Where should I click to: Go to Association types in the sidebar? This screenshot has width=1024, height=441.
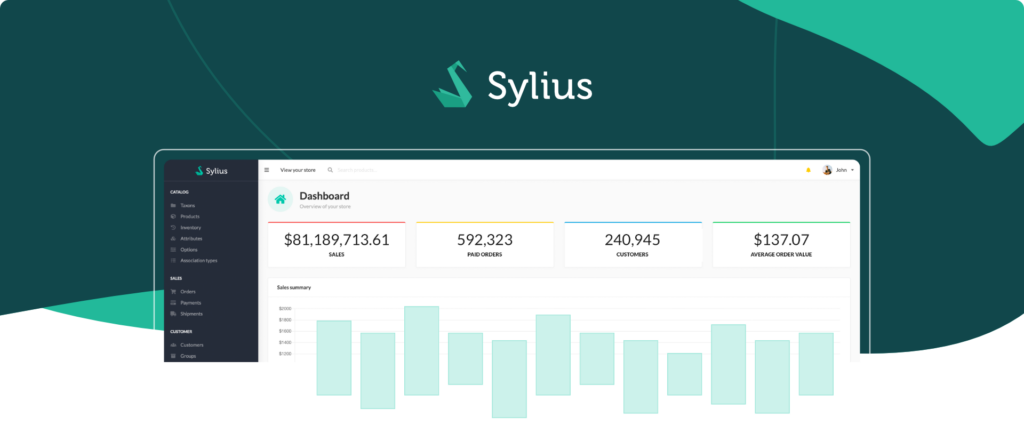(198, 261)
